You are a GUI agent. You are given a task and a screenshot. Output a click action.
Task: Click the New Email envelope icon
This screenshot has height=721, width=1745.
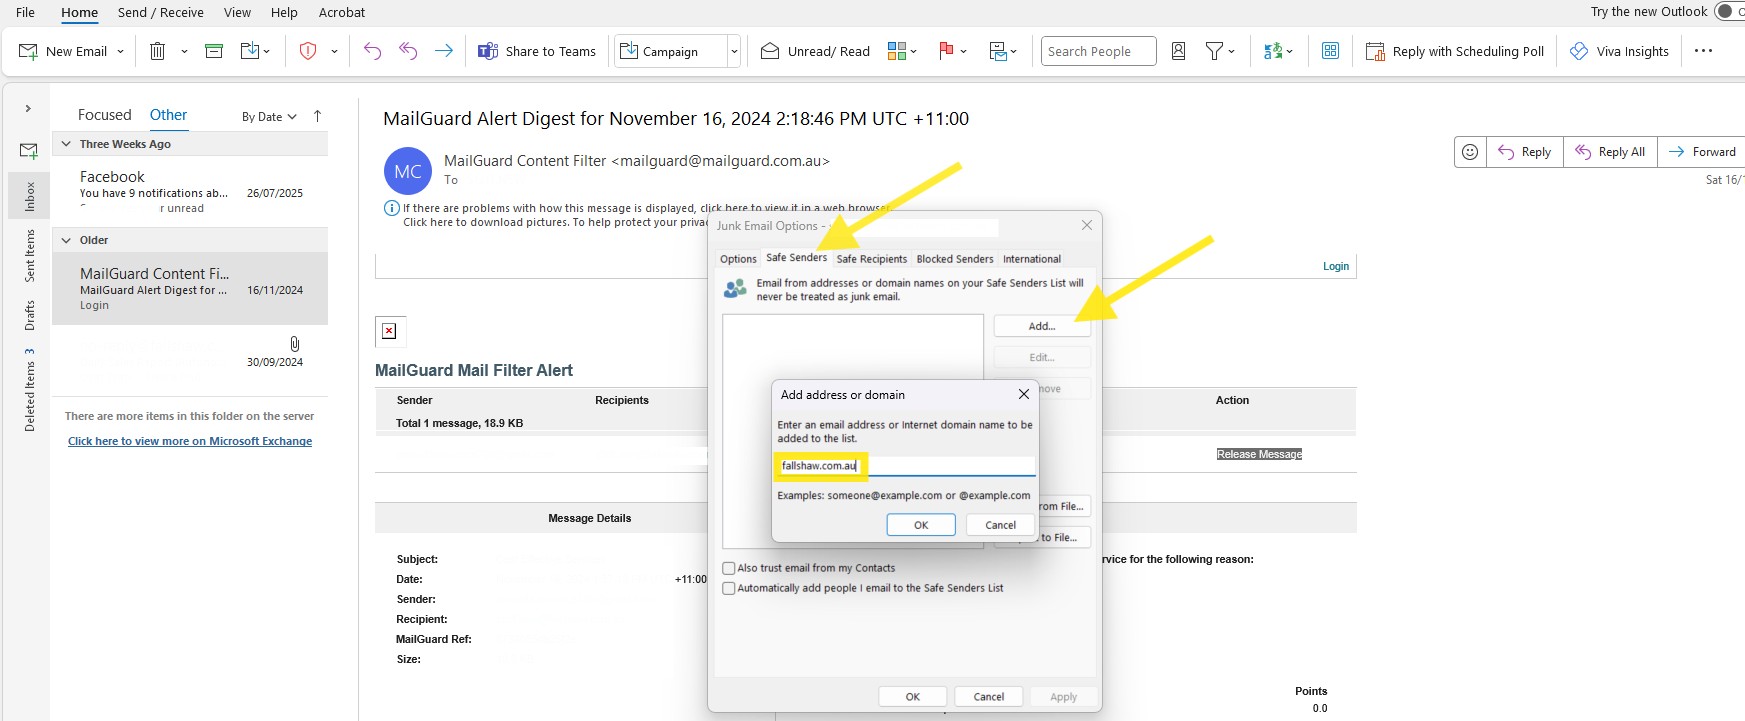coord(29,51)
